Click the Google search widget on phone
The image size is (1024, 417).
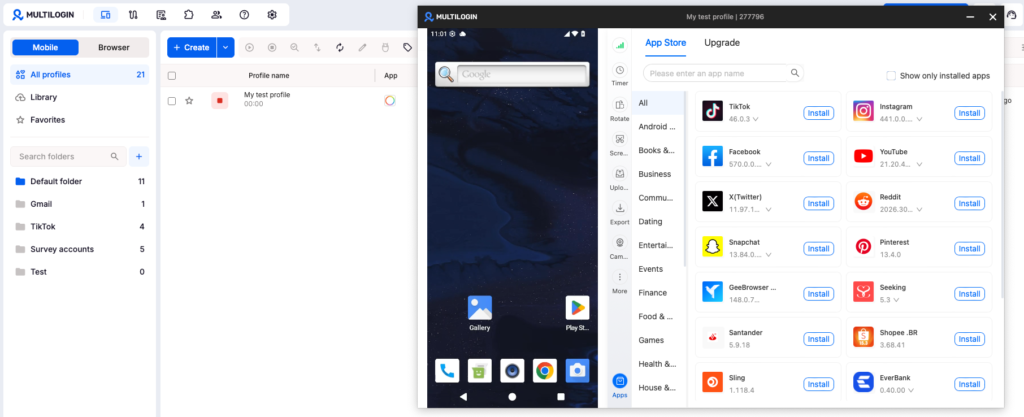512,74
